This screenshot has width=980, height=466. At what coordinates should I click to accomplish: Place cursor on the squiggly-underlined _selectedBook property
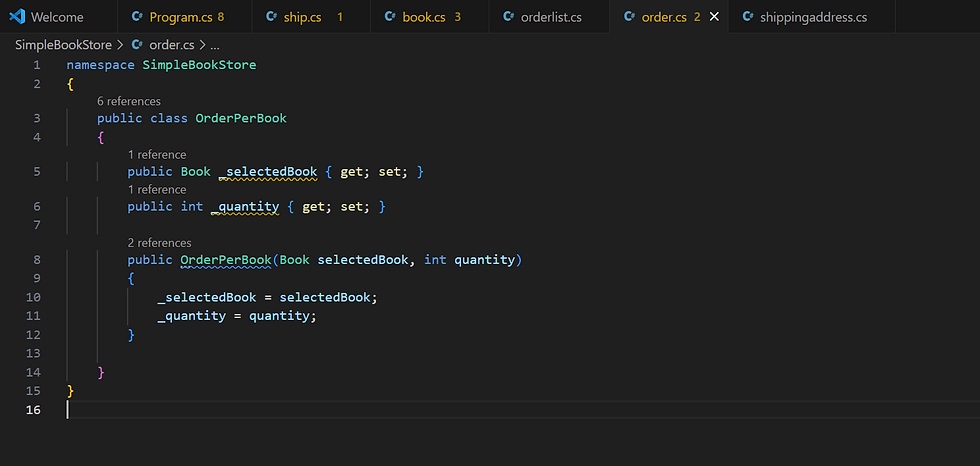tap(271, 172)
